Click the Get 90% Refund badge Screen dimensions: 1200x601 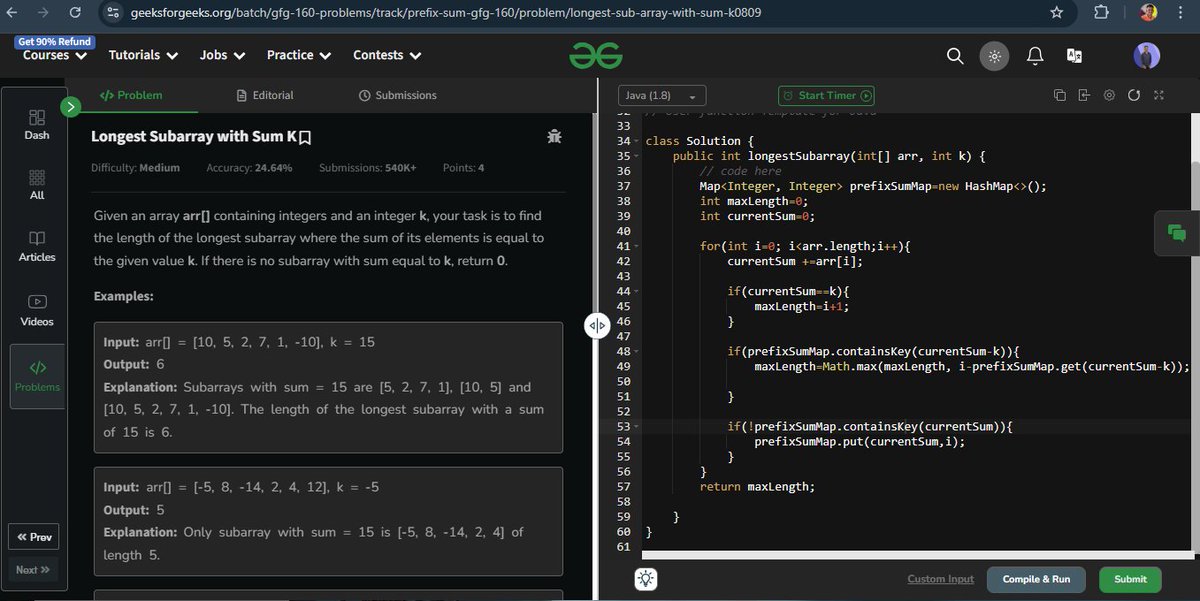(x=55, y=42)
